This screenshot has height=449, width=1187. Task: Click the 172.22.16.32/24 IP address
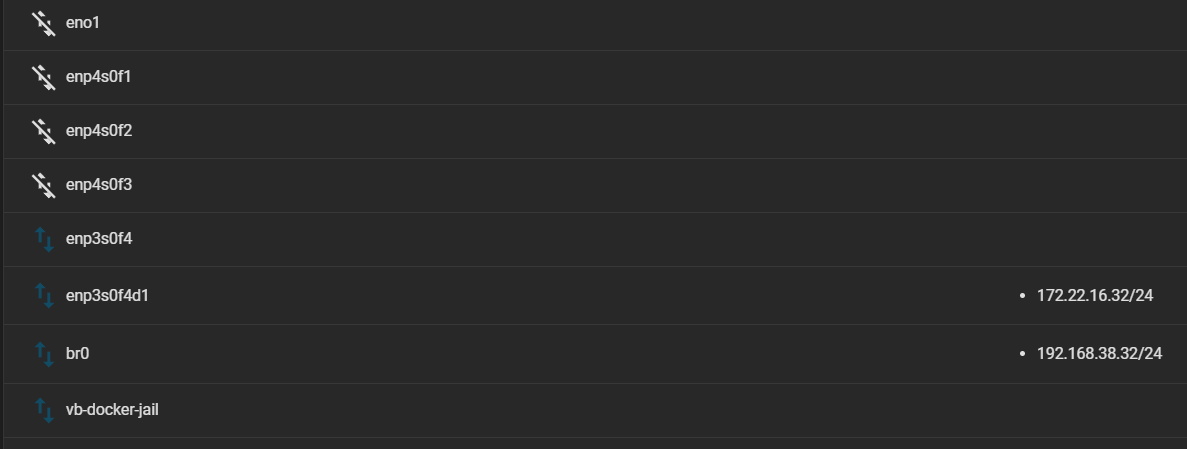tap(1095, 295)
